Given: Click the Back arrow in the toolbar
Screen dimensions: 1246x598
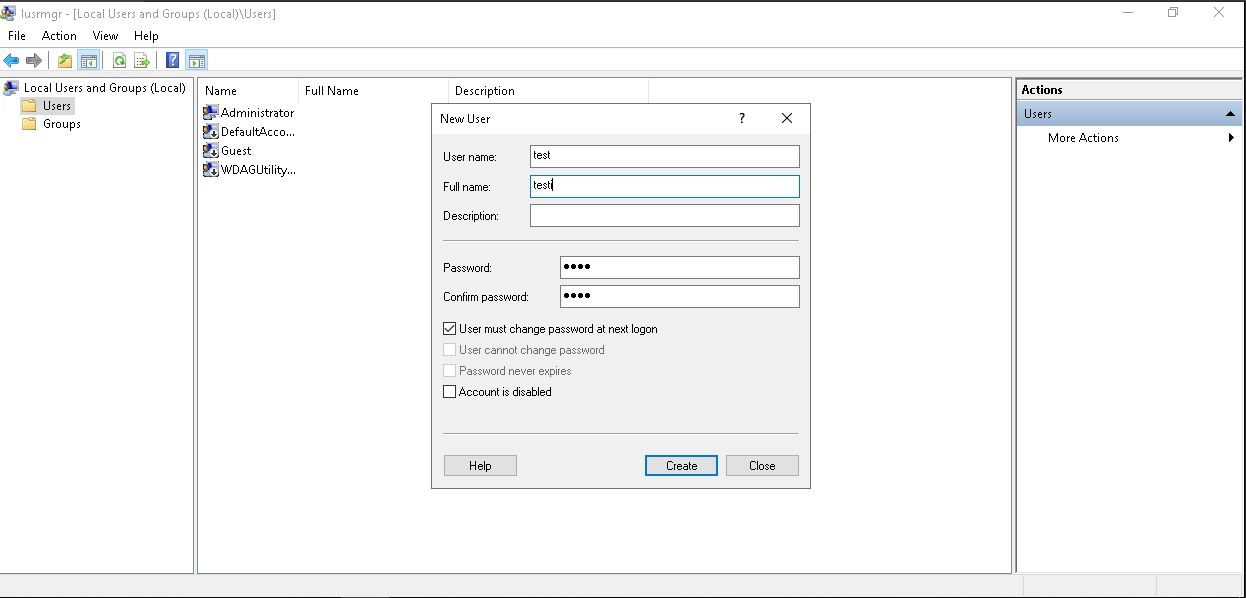Looking at the screenshot, I should click(x=12, y=60).
